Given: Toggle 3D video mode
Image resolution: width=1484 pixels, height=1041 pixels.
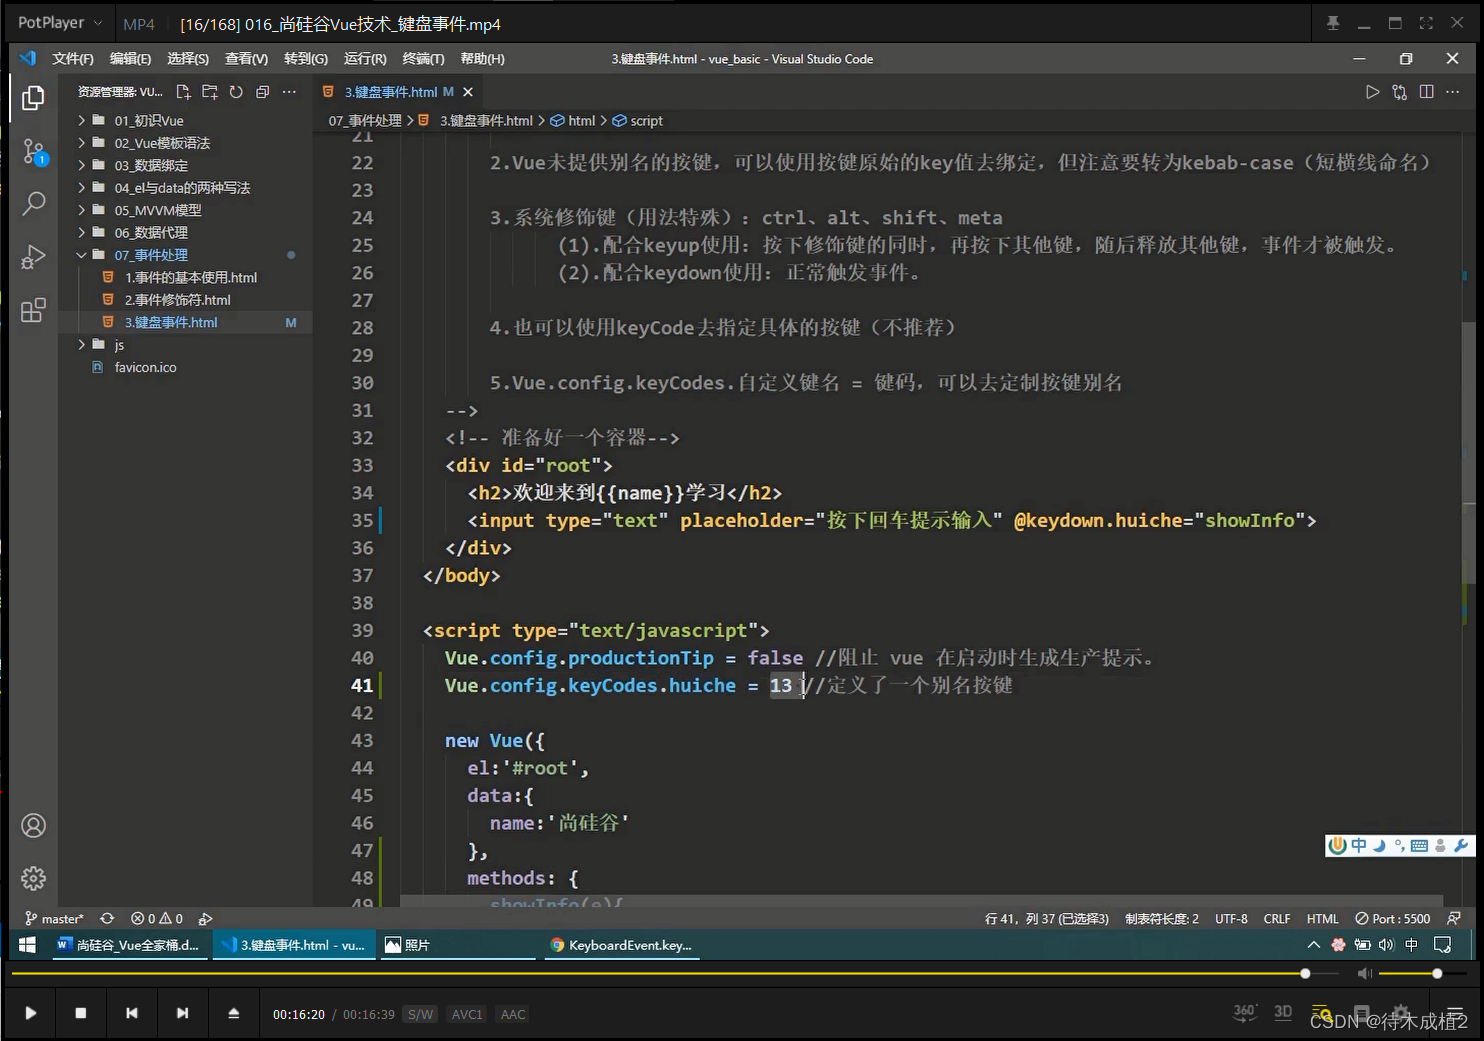Looking at the screenshot, I should coord(1283,1012).
